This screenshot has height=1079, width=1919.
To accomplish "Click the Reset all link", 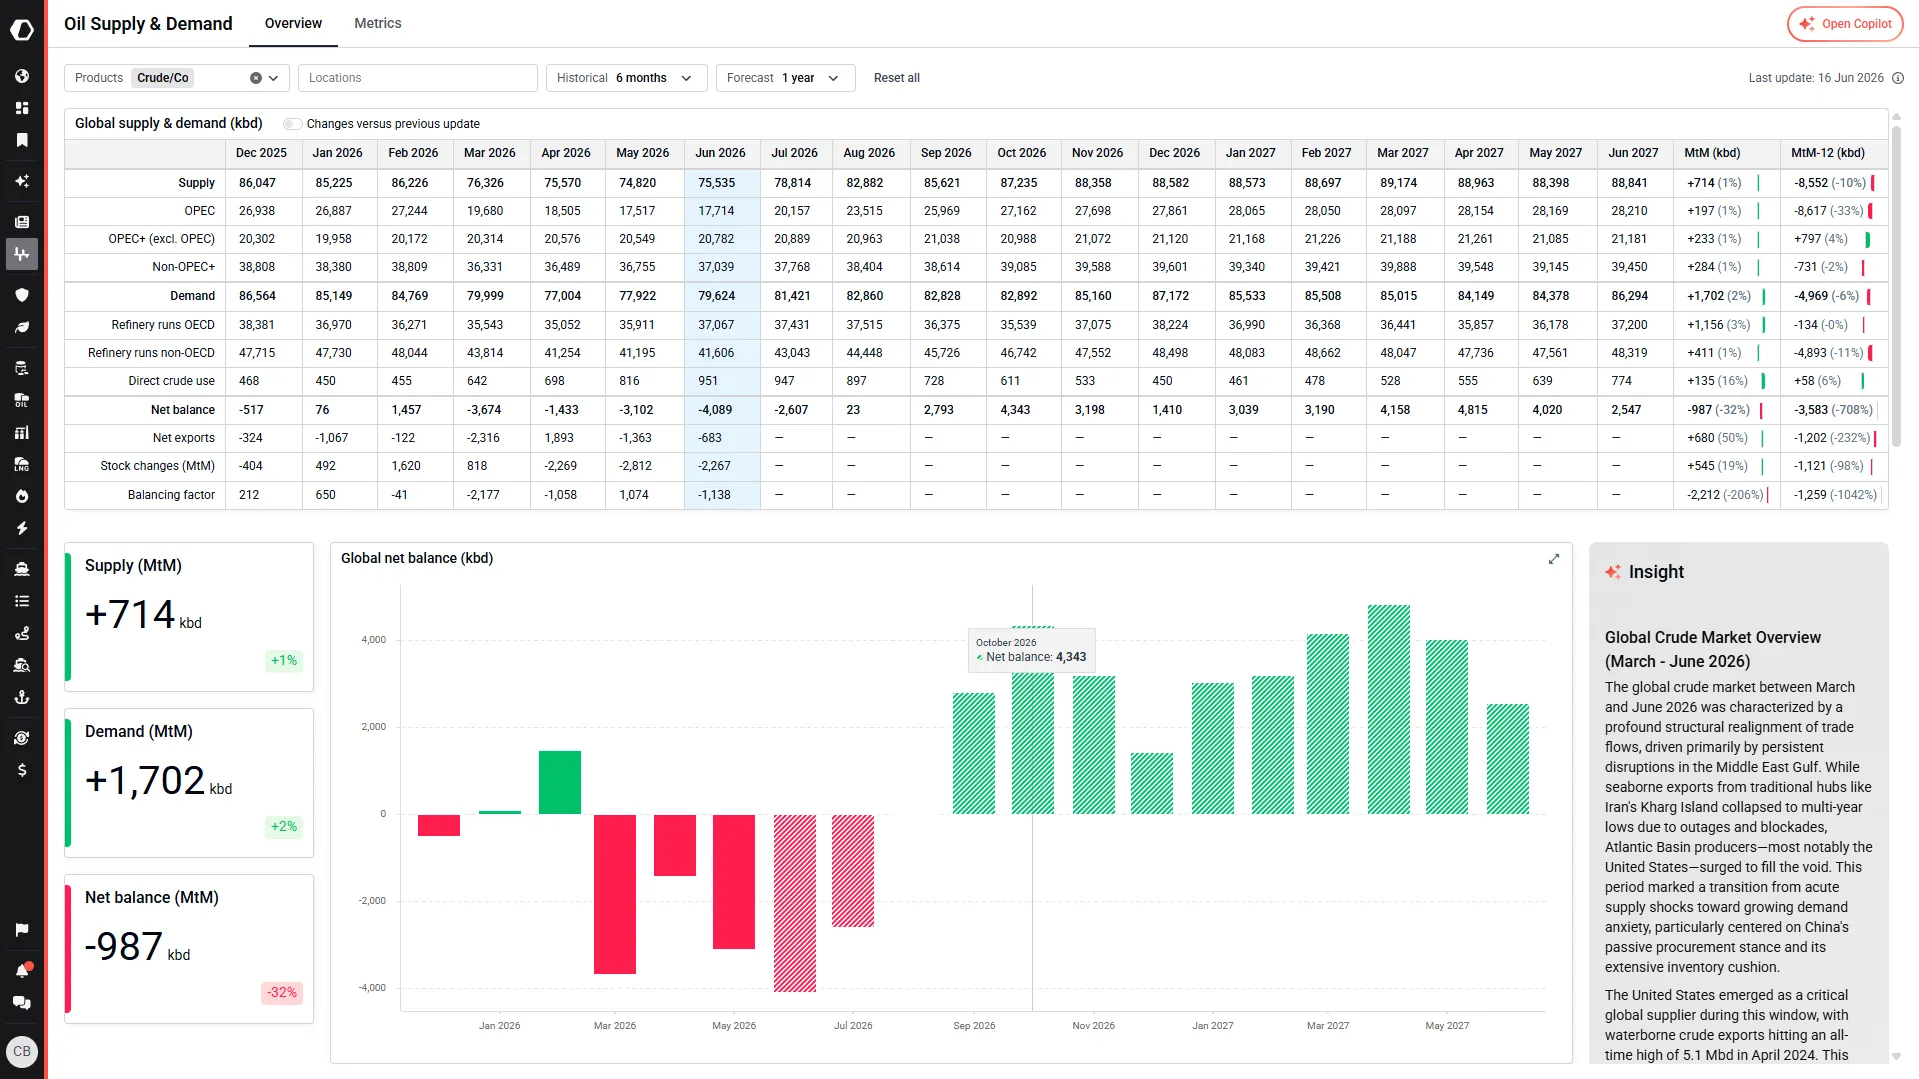I will [x=897, y=78].
